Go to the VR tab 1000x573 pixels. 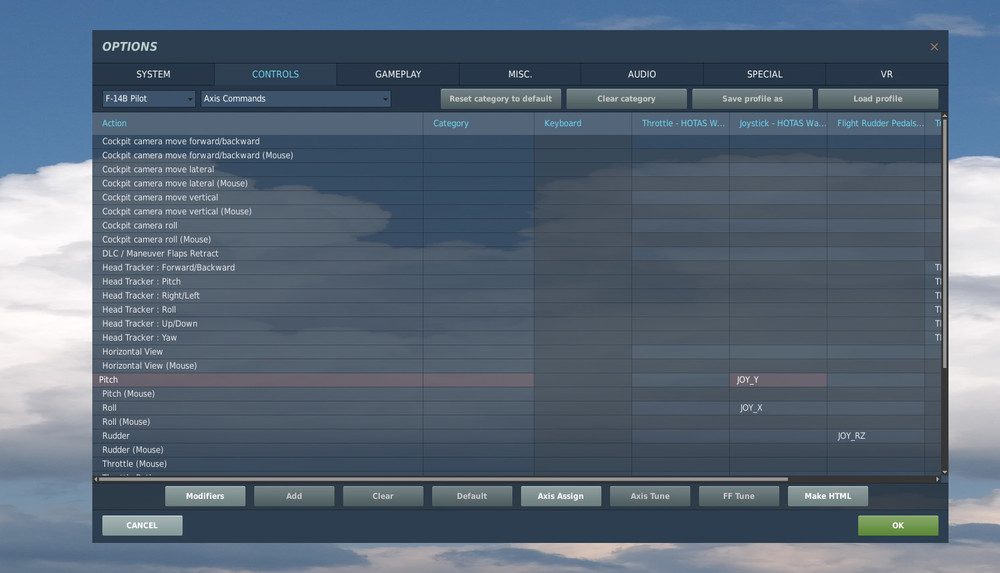(886, 74)
